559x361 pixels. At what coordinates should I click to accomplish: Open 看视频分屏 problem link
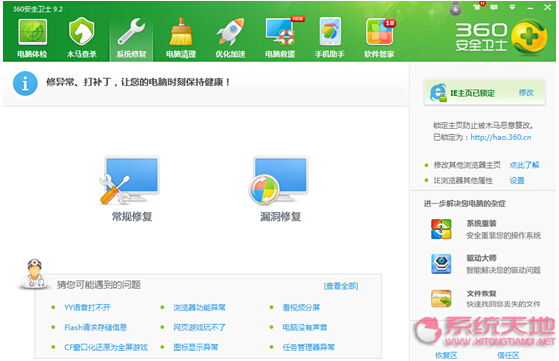pyautogui.click(x=301, y=308)
